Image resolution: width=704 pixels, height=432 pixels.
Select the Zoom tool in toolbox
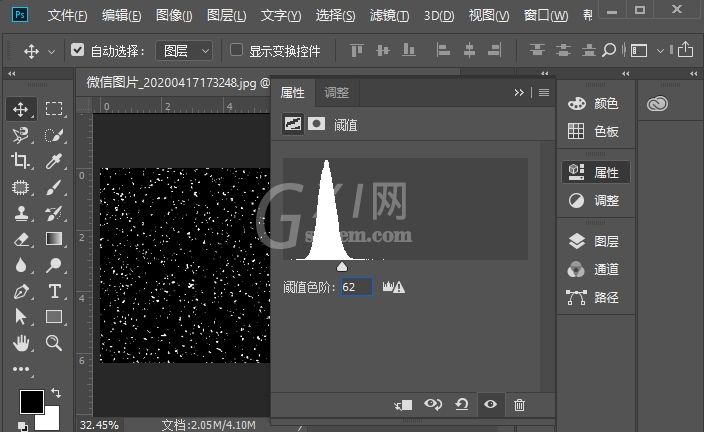point(54,344)
